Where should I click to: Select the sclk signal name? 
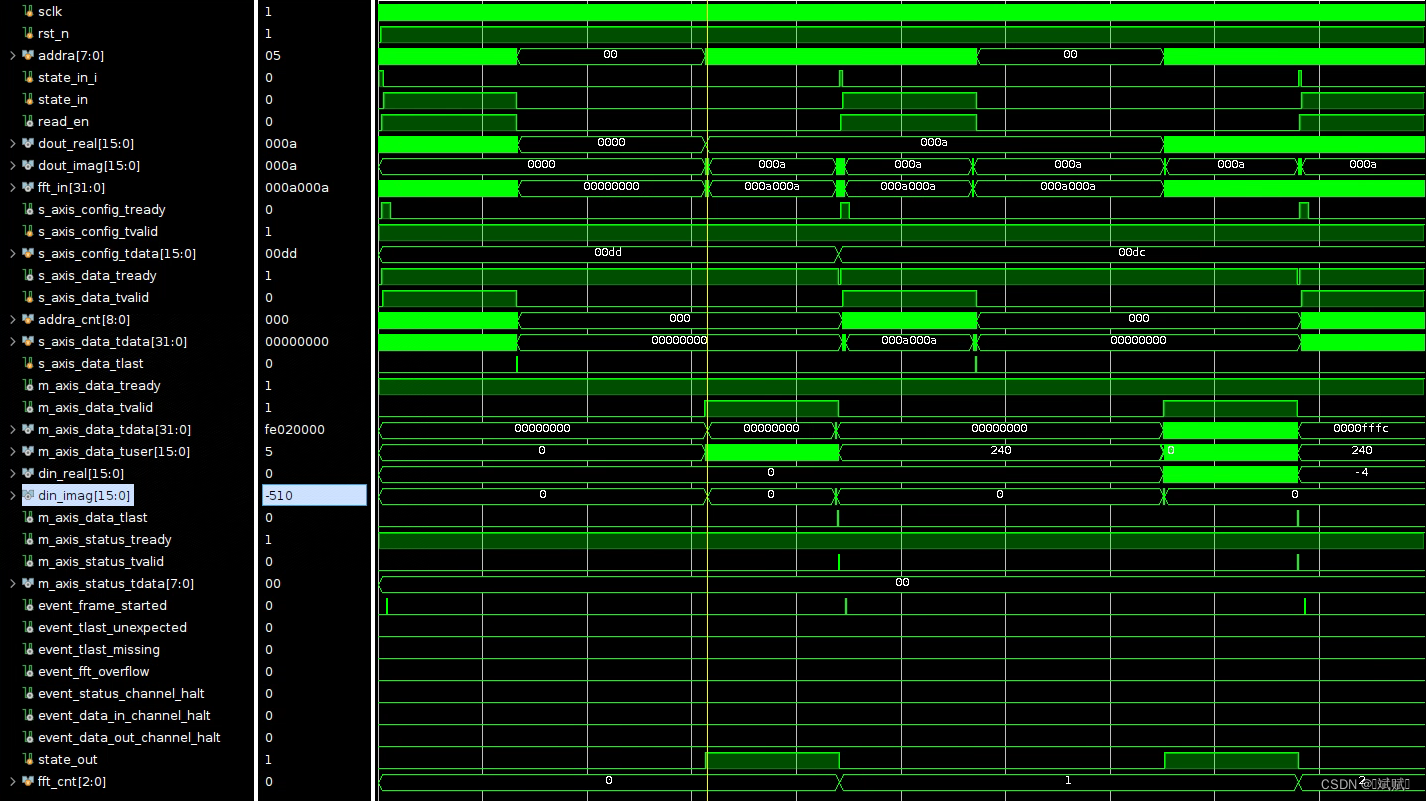pos(50,12)
